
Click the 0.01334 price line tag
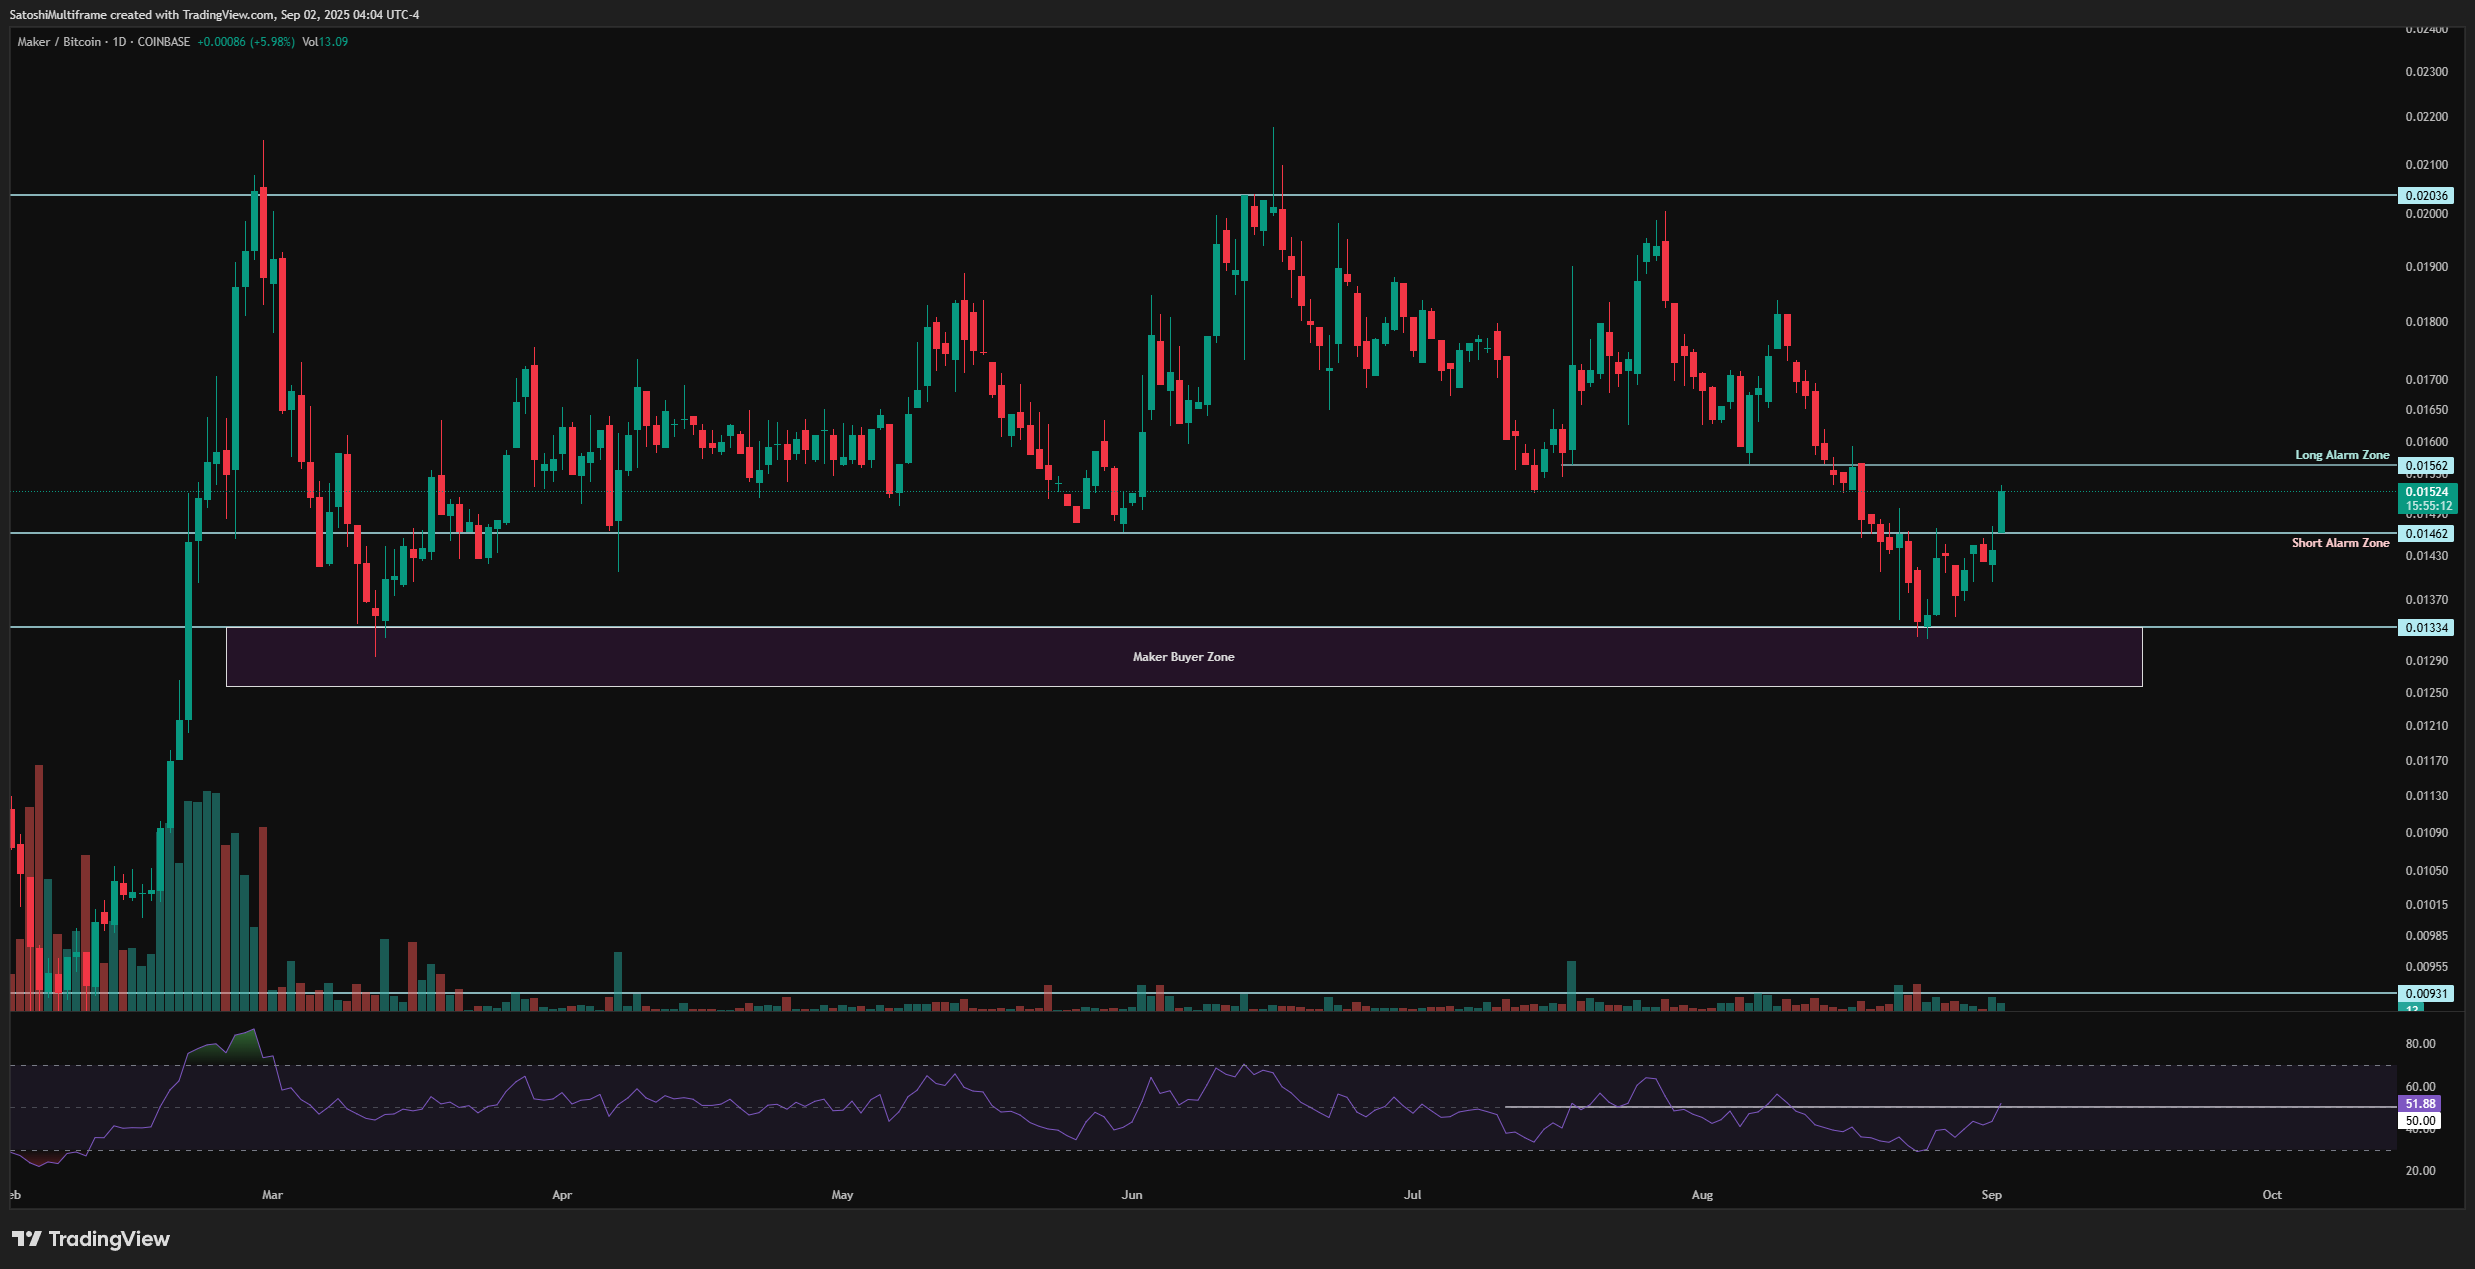tap(2427, 628)
